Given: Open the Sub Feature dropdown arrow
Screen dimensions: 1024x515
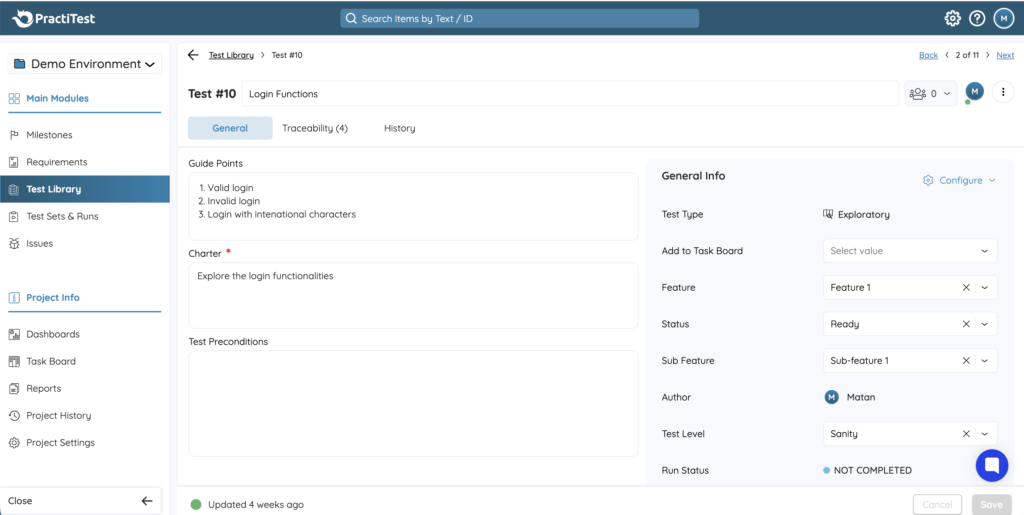Looking at the screenshot, I should click(985, 361).
